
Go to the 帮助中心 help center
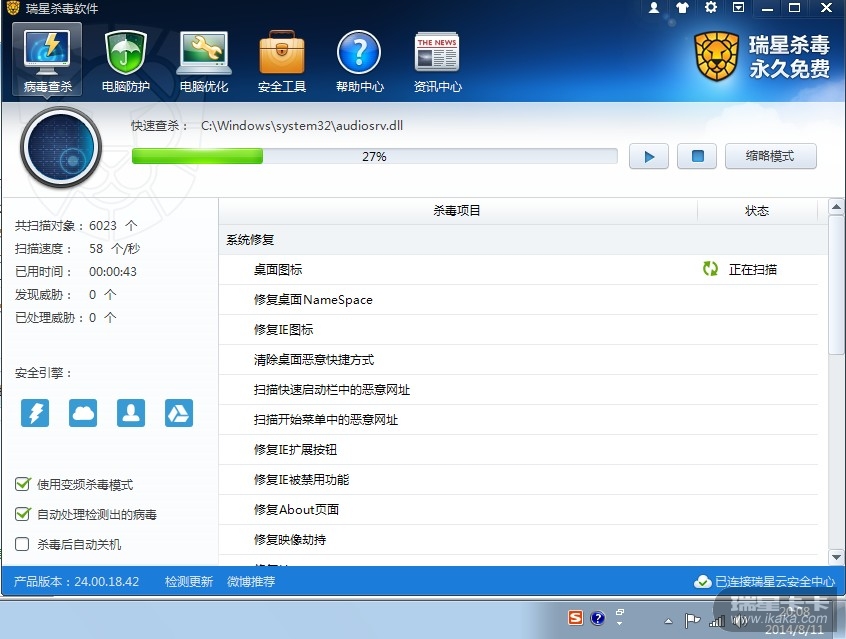tap(359, 60)
